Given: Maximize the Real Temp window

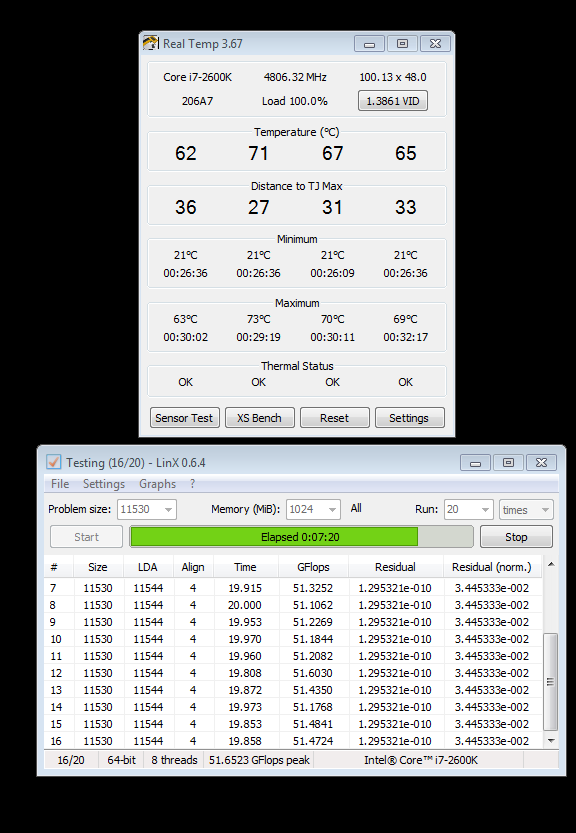Looking at the screenshot, I should [x=402, y=44].
